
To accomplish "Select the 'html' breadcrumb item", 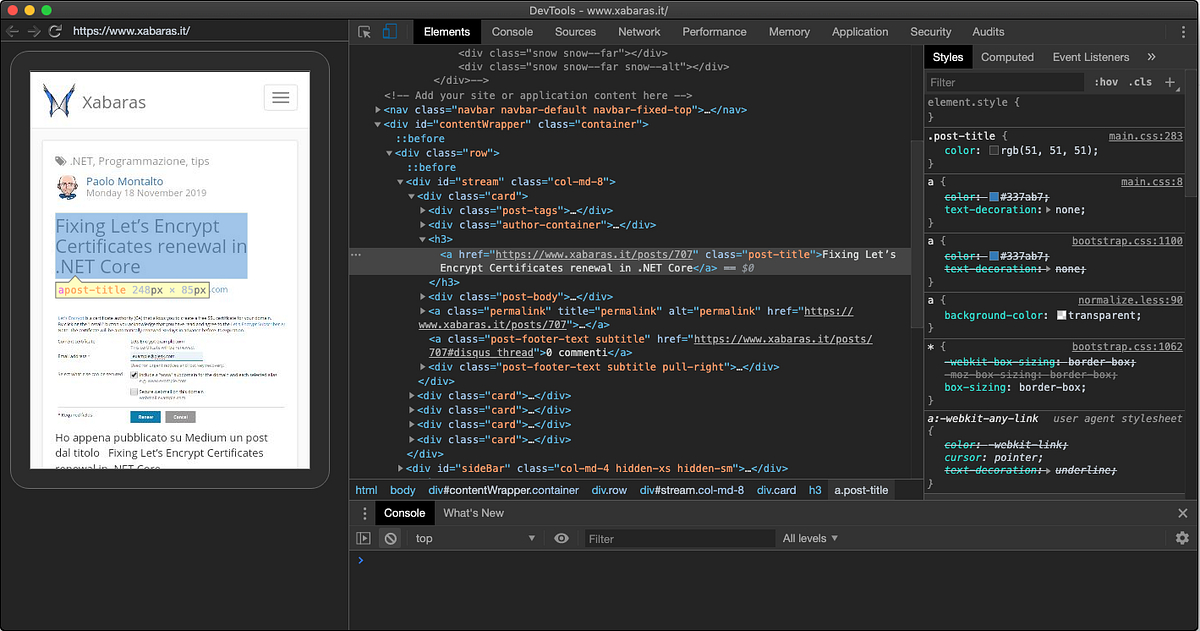I will click(x=367, y=490).
